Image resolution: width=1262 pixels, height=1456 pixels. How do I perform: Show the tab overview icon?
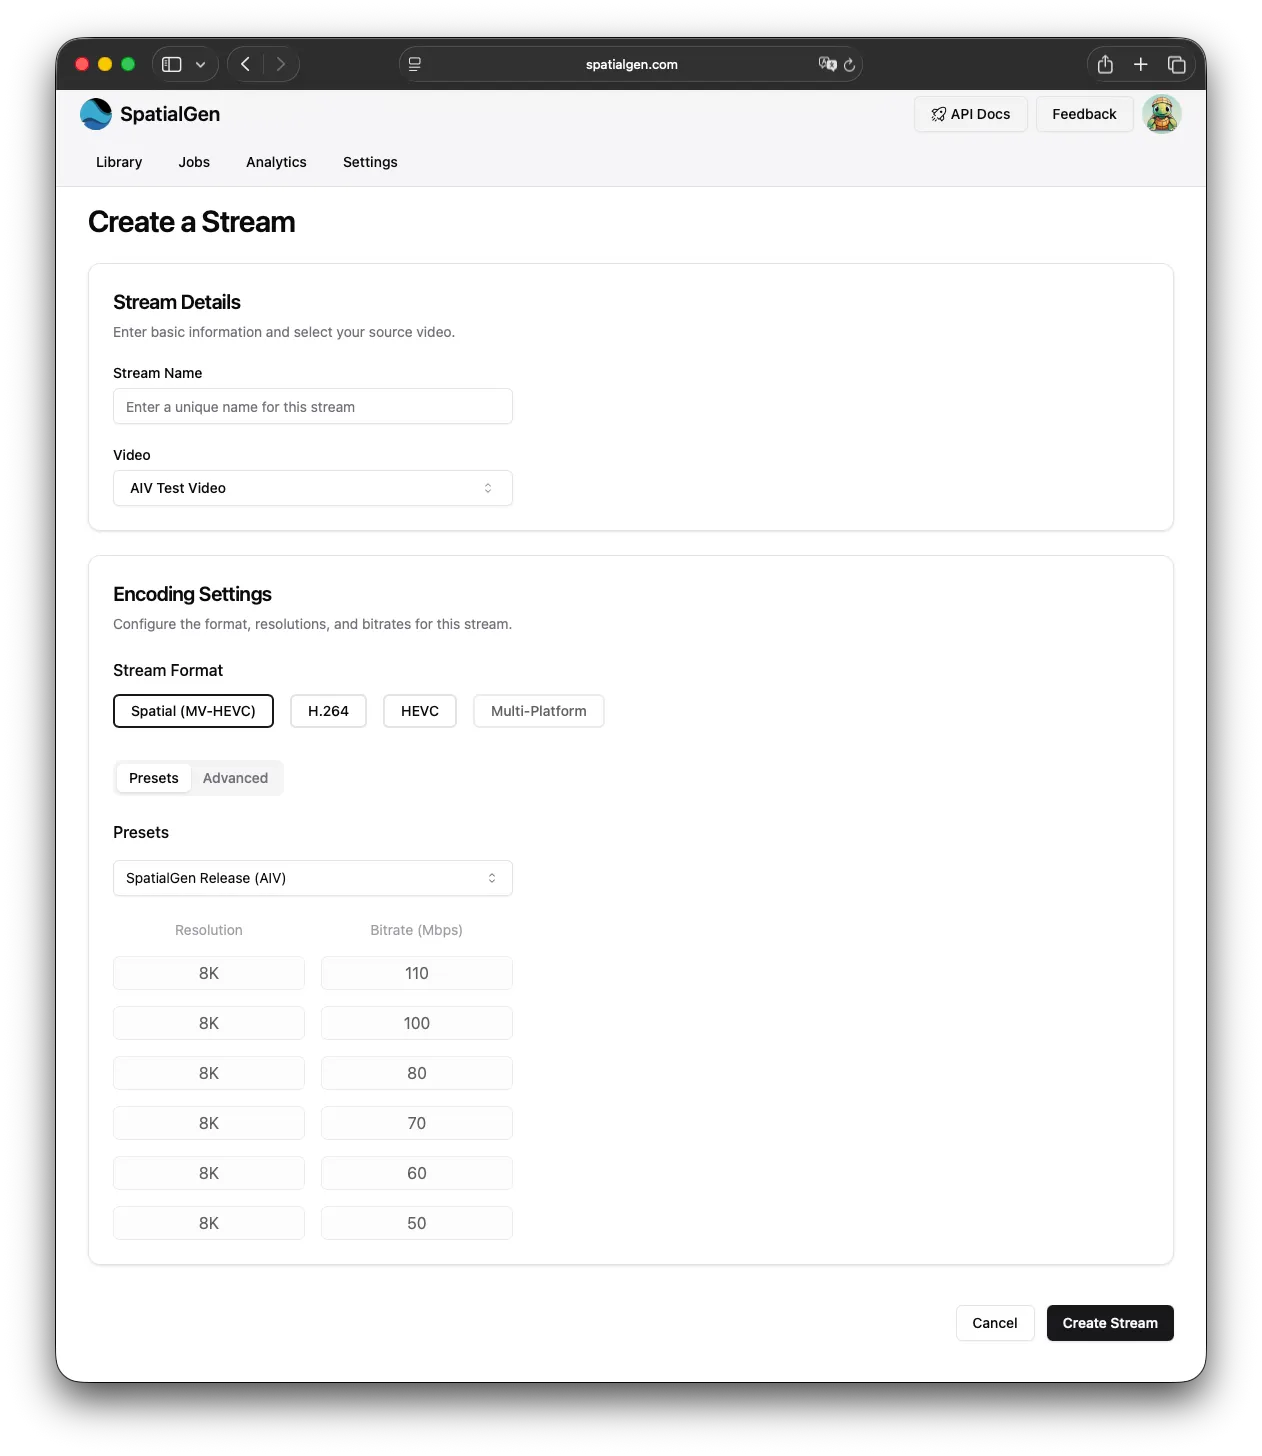1176,65
